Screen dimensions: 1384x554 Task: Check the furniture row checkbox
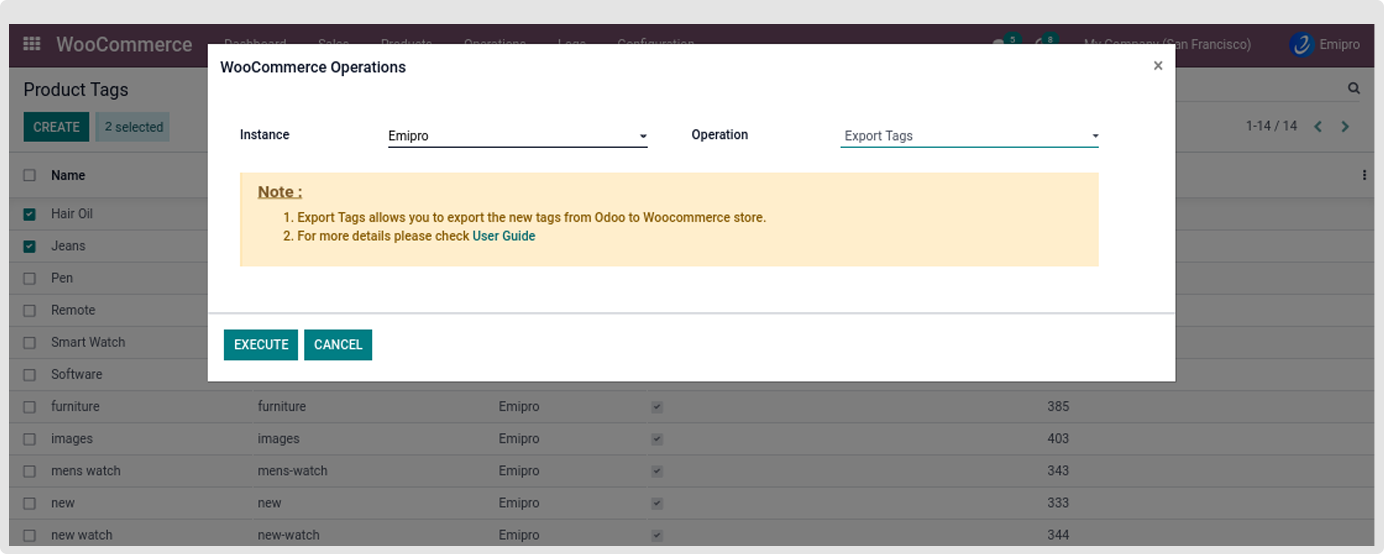tap(30, 407)
